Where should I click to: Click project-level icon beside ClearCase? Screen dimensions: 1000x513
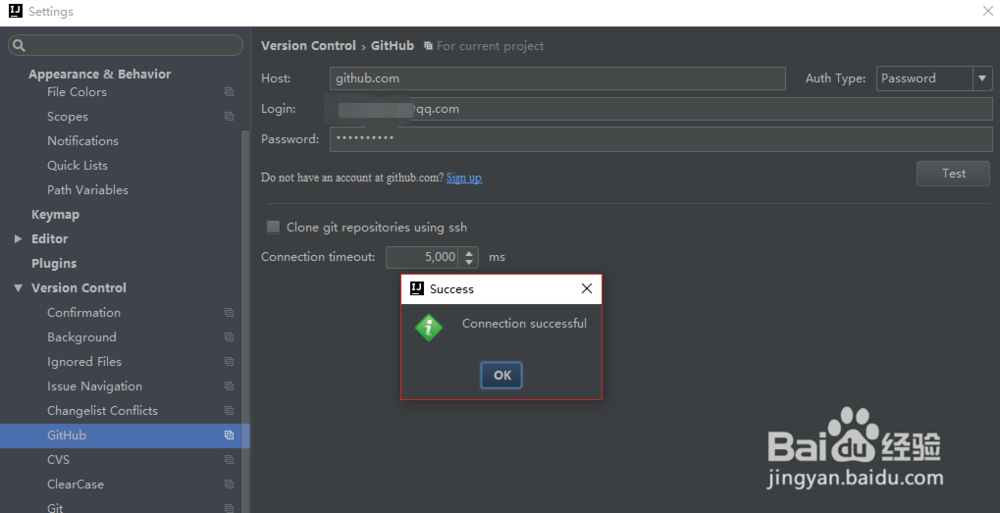[229, 484]
